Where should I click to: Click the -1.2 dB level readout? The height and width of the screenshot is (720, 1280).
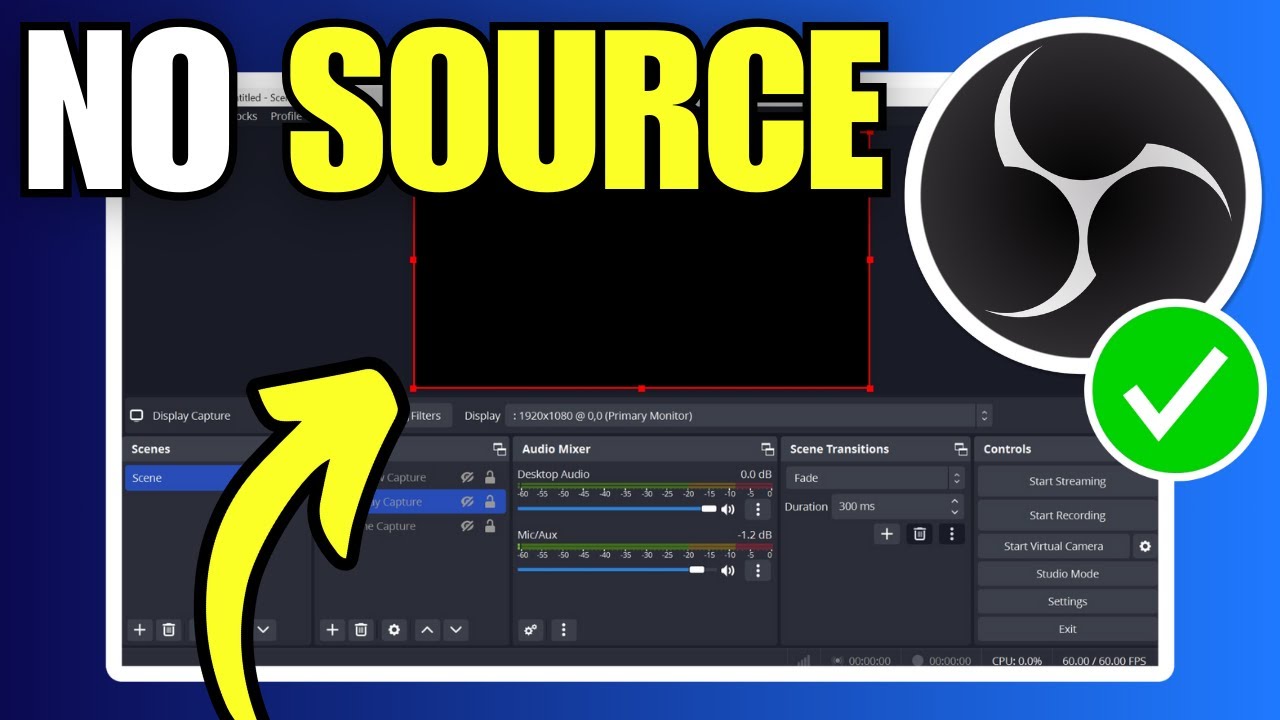(x=755, y=535)
